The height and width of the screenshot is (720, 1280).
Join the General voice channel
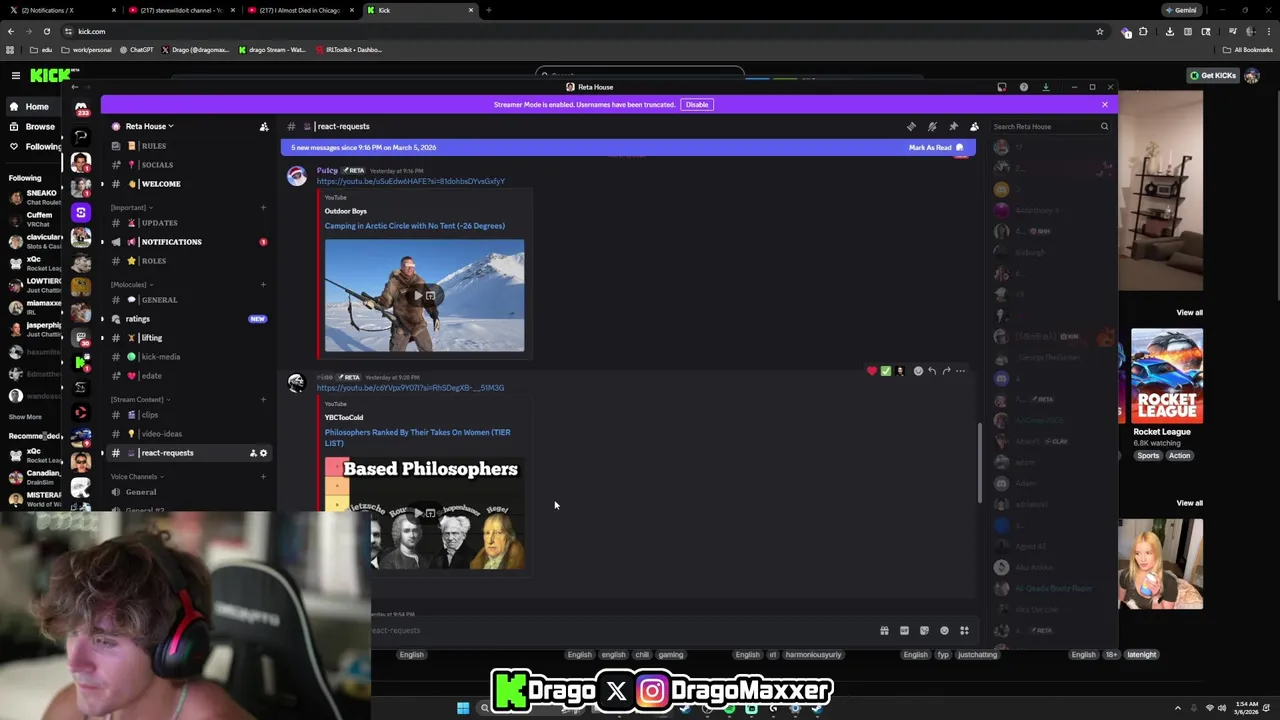(189, 492)
